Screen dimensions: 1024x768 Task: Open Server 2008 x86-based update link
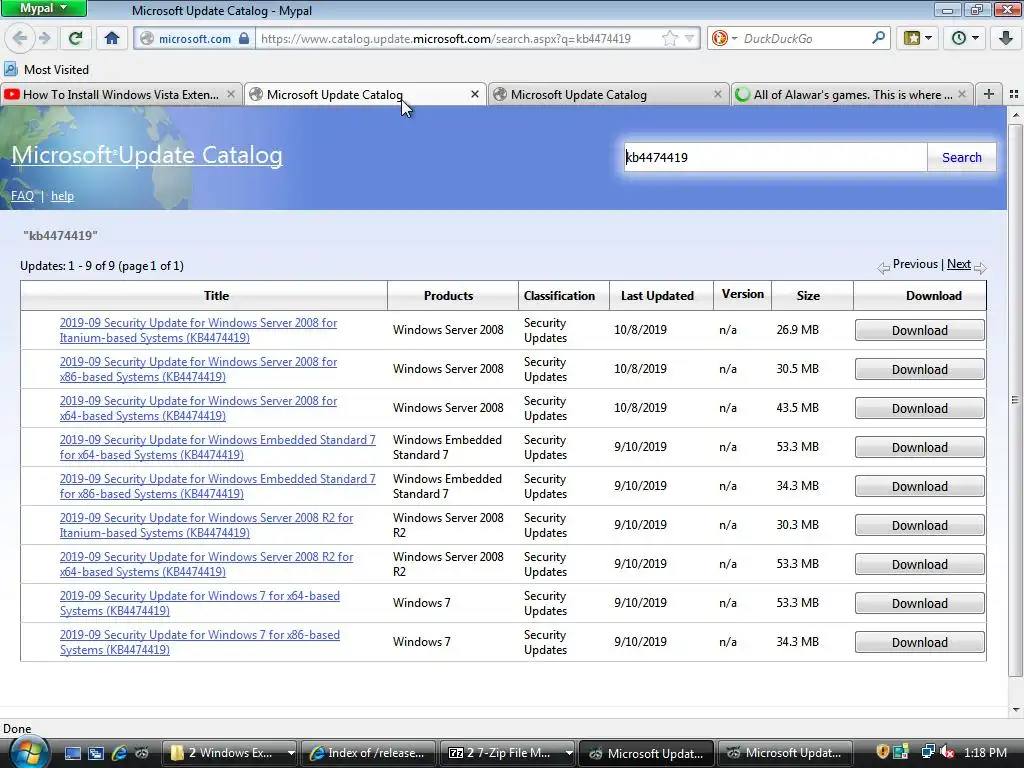coord(199,369)
